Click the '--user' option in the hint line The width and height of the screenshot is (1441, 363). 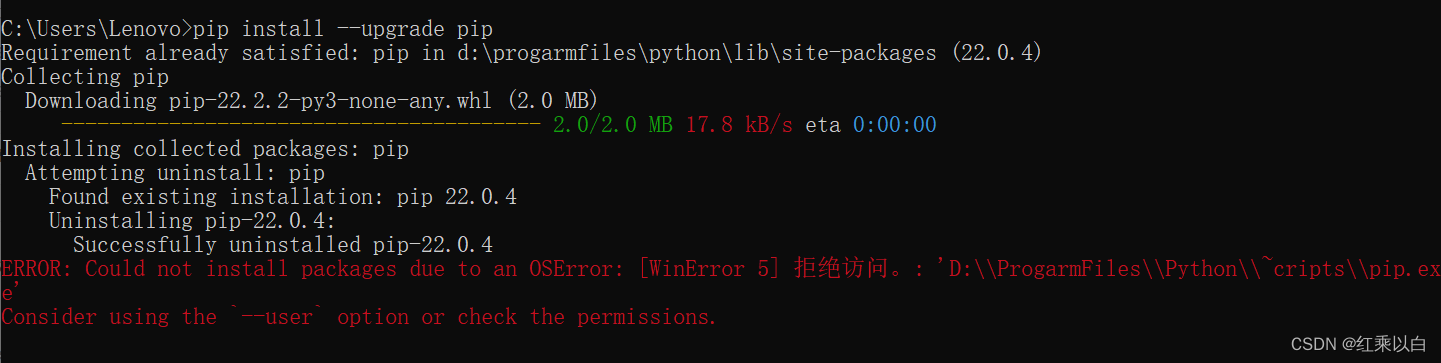point(277,317)
